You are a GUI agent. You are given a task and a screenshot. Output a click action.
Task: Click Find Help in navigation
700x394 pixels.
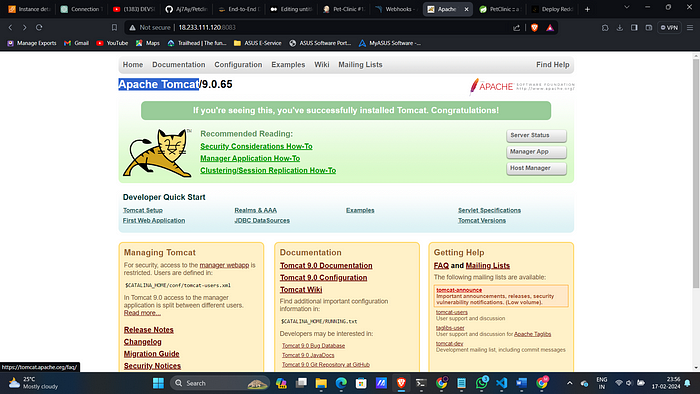553,65
